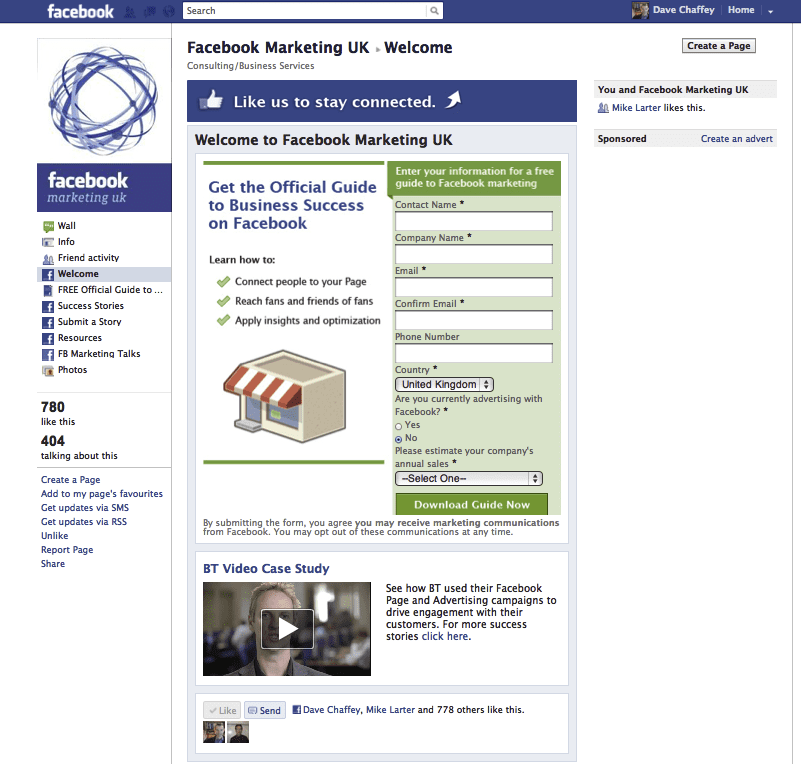Click the Mike Larter link in right panel
This screenshot has height=764, width=801.
pyautogui.click(x=637, y=108)
